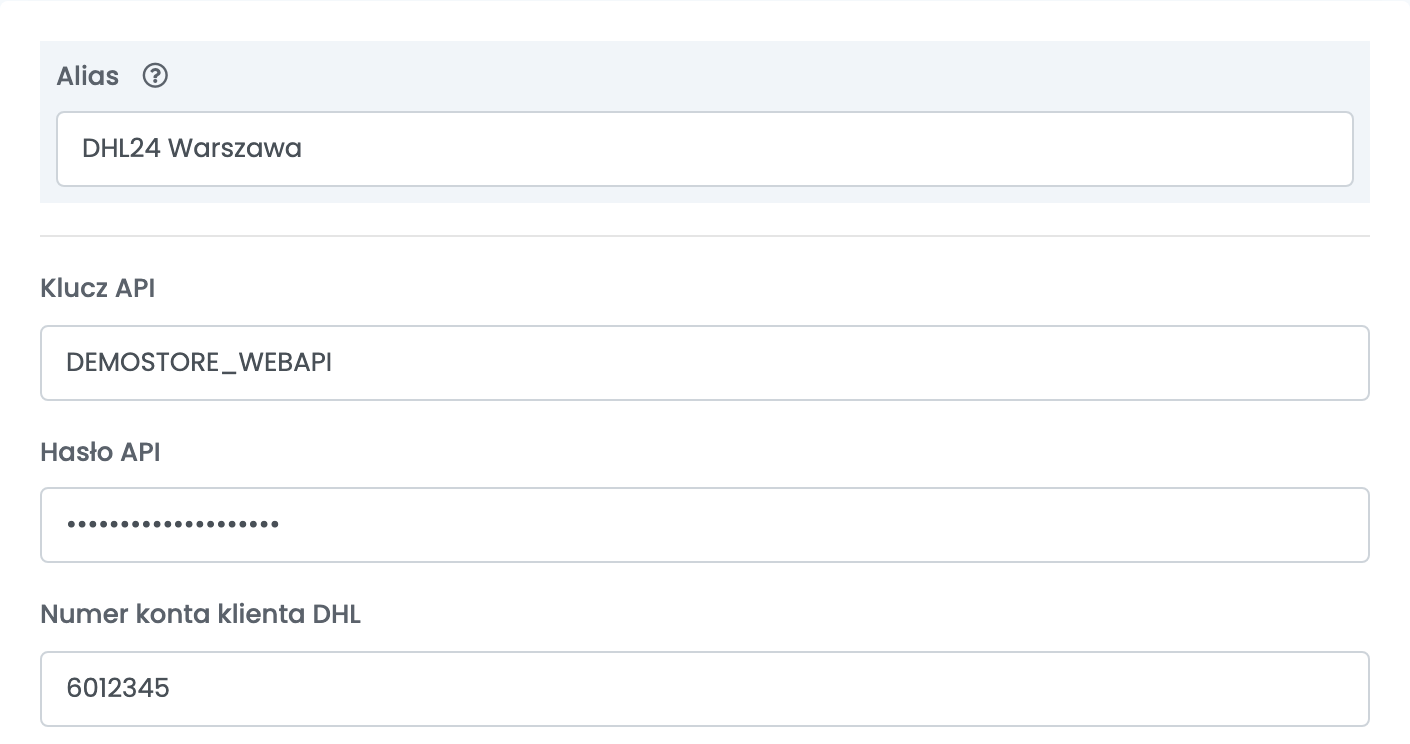This screenshot has width=1410, height=744.
Task: Click blank space inside account number field
Action: point(770,689)
